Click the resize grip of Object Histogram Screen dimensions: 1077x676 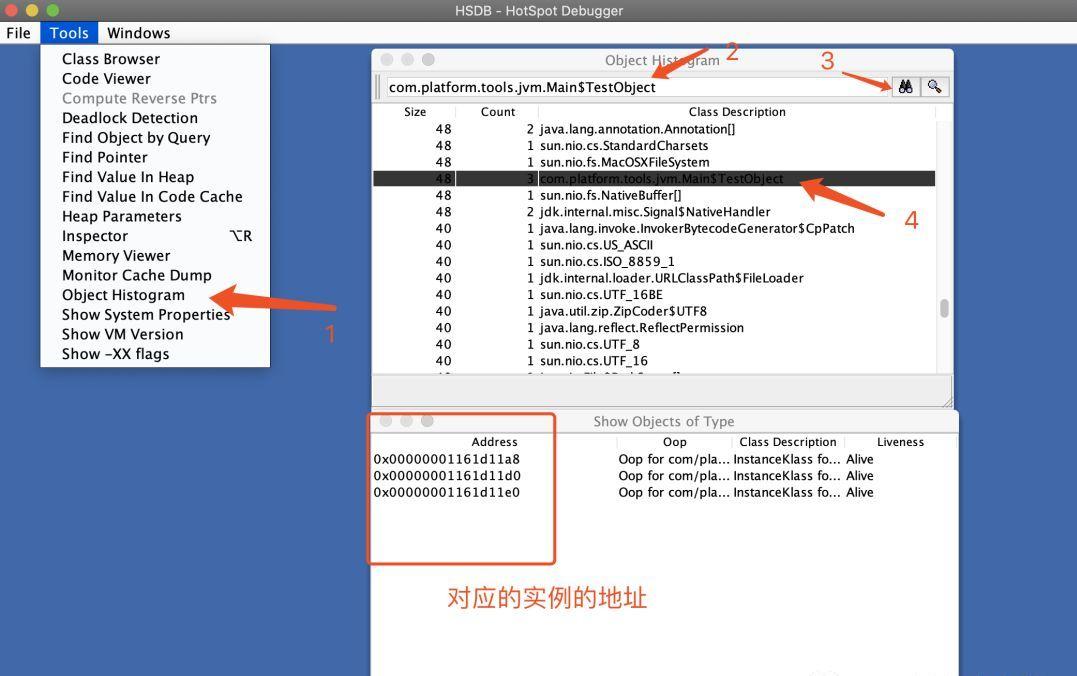pyautogui.click(x=947, y=401)
